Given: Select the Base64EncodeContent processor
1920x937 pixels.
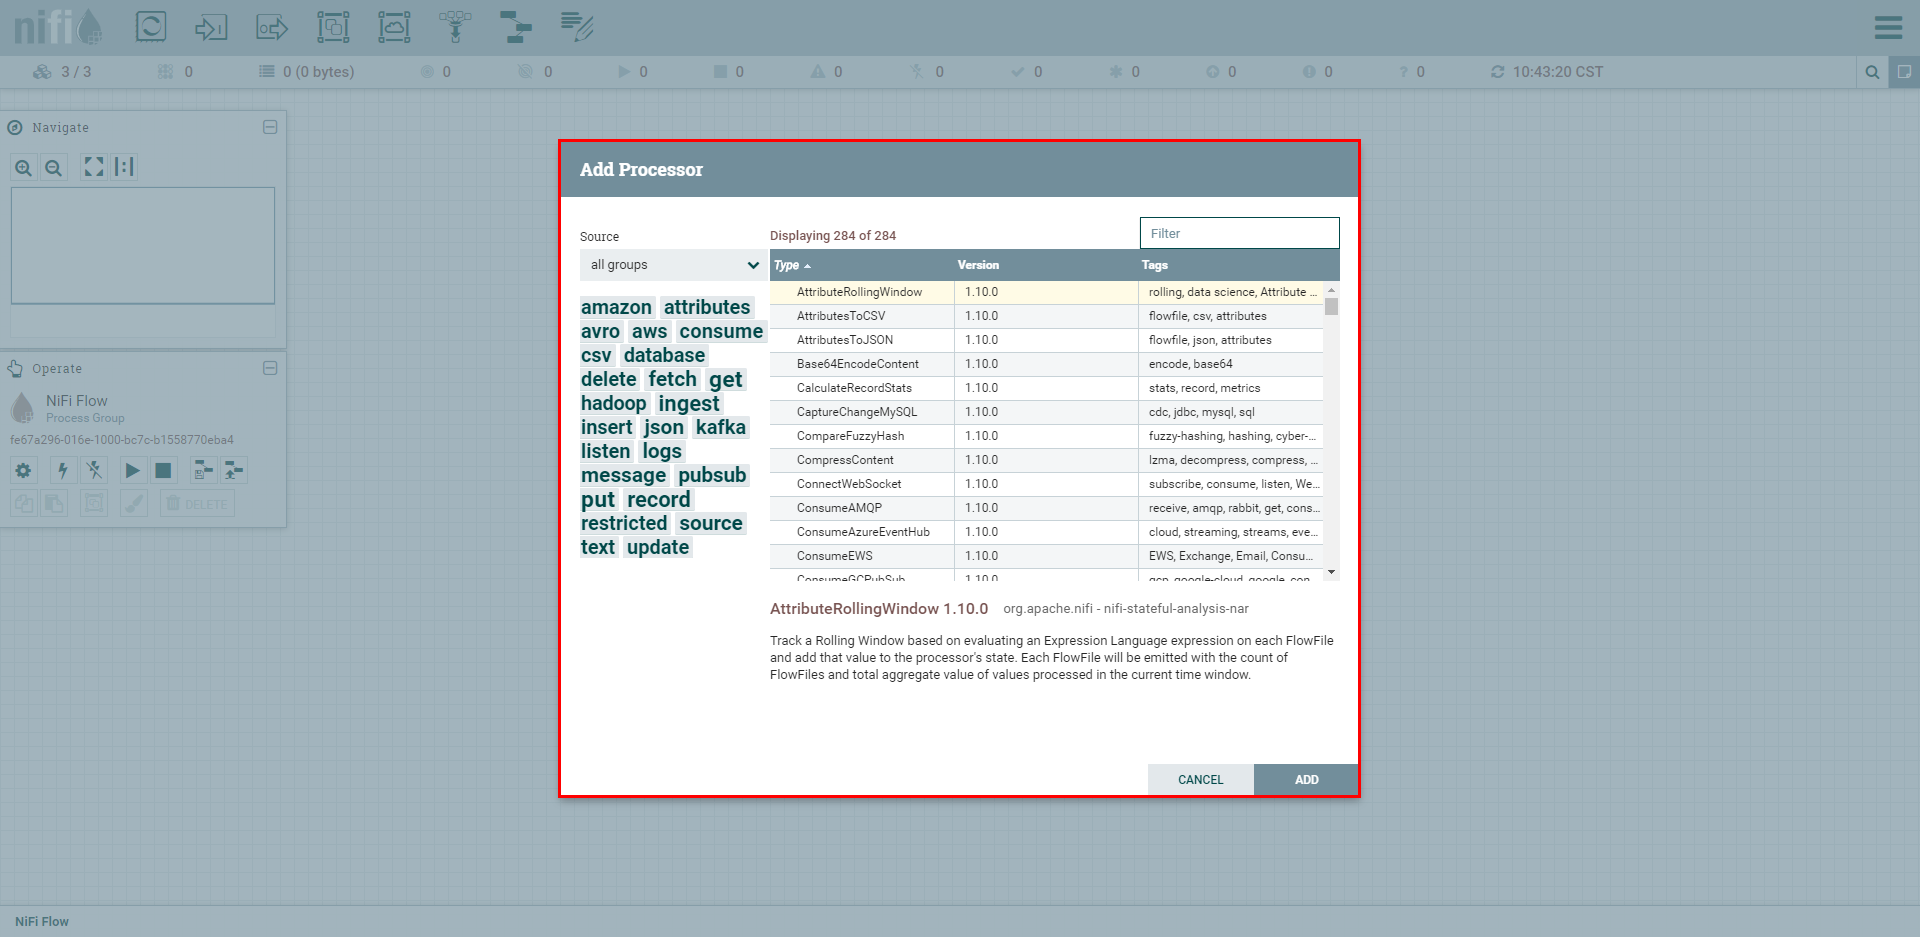Looking at the screenshot, I should pyautogui.click(x=1046, y=364).
